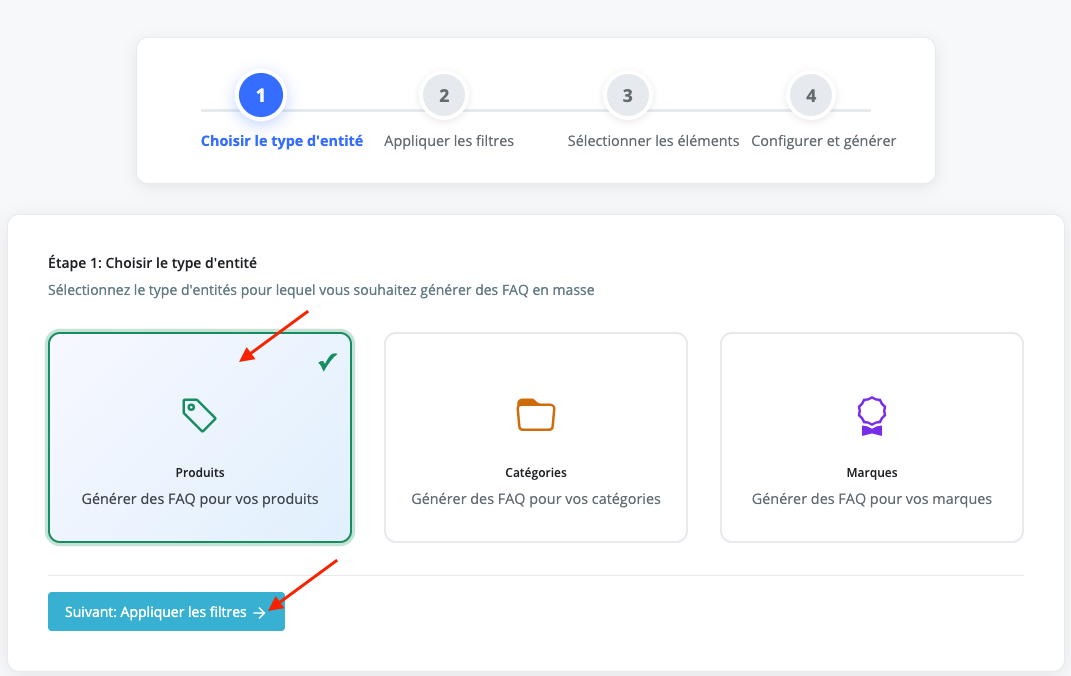Viewport: 1071px width, 676px height.
Task: Select the "Configurer et générer" step label
Action: 823,141
